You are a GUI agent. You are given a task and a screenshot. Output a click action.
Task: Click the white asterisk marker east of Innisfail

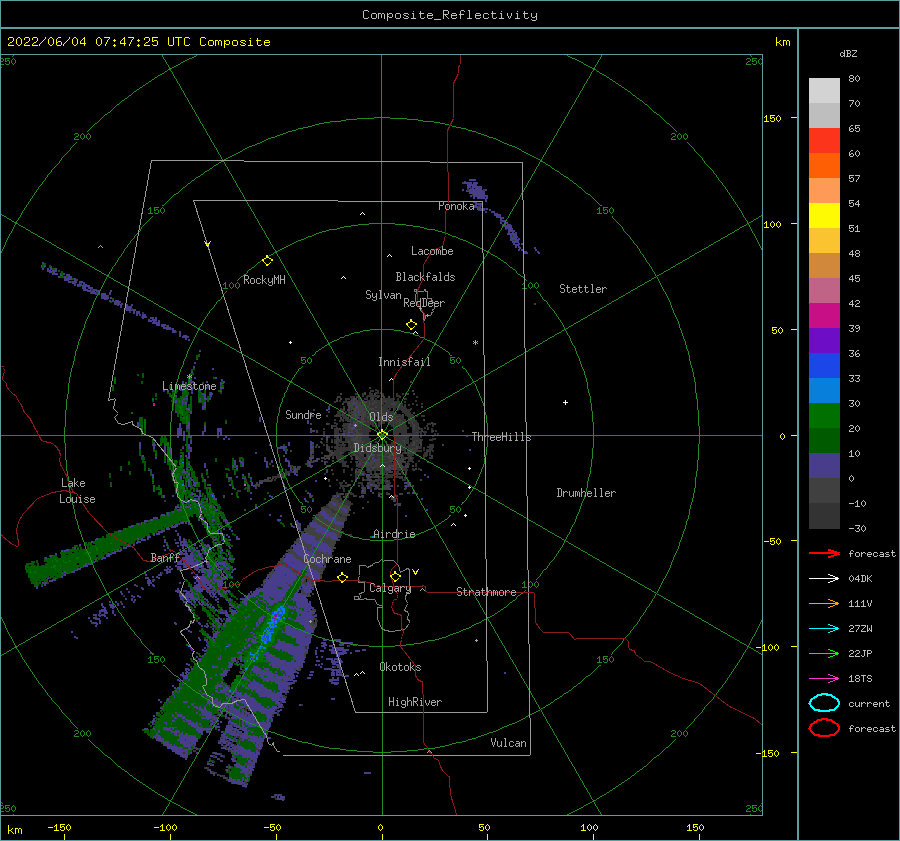(x=475, y=343)
